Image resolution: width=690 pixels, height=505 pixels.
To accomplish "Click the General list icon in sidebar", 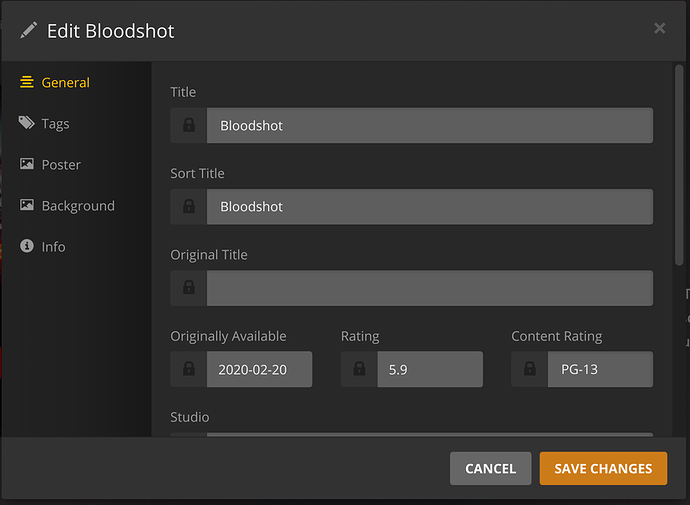I will pyautogui.click(x=27, y=82).
